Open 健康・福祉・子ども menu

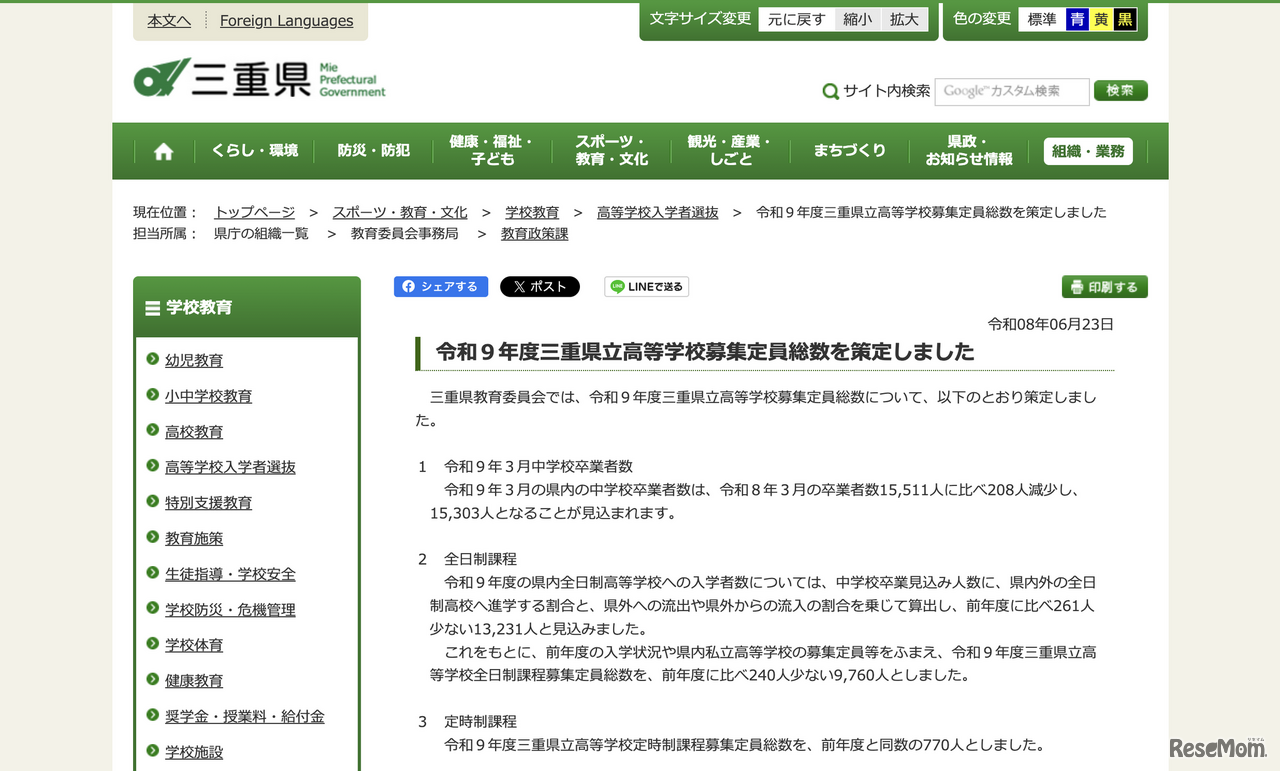click(492, 151)
